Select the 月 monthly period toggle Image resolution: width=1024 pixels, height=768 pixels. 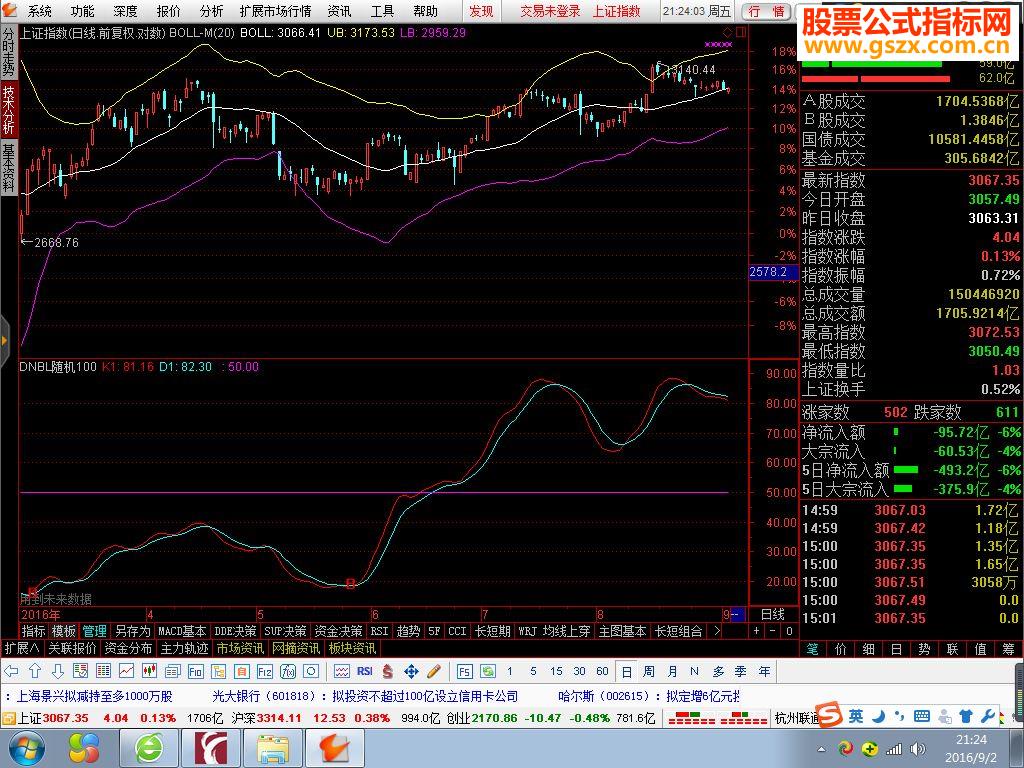pyautogui.click(x=672, y=671)
